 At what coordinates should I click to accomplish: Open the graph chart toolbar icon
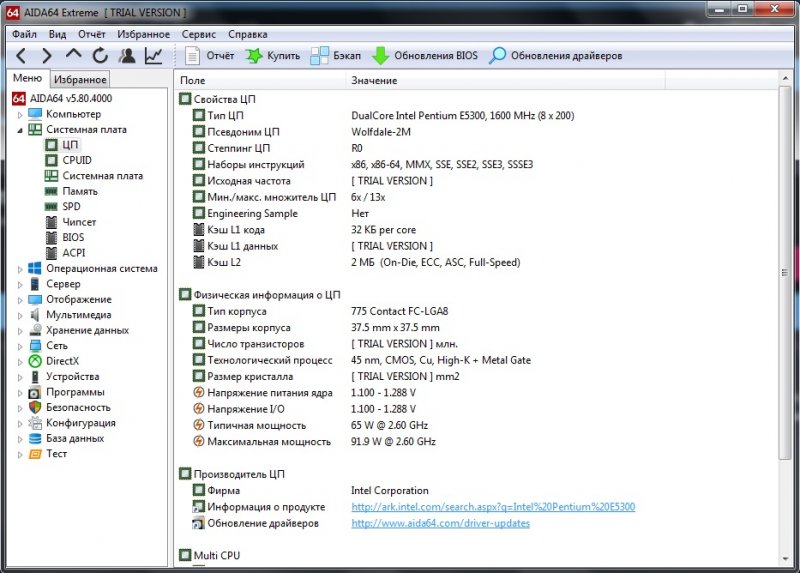(x=154, y=56)
